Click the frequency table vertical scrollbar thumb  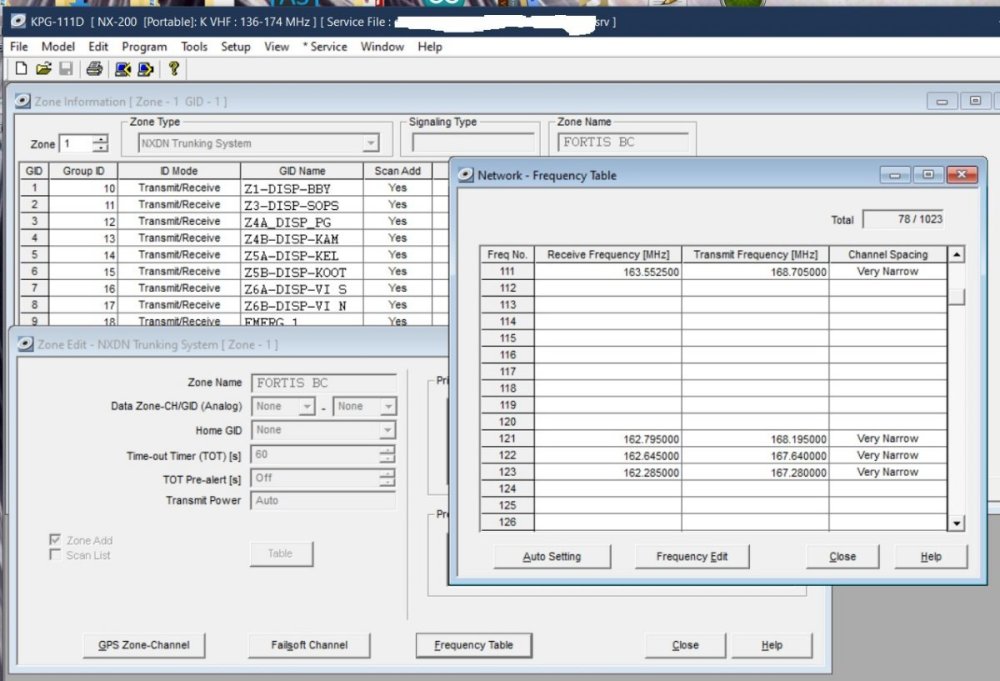pyautogui.click(x=956, y=296)
